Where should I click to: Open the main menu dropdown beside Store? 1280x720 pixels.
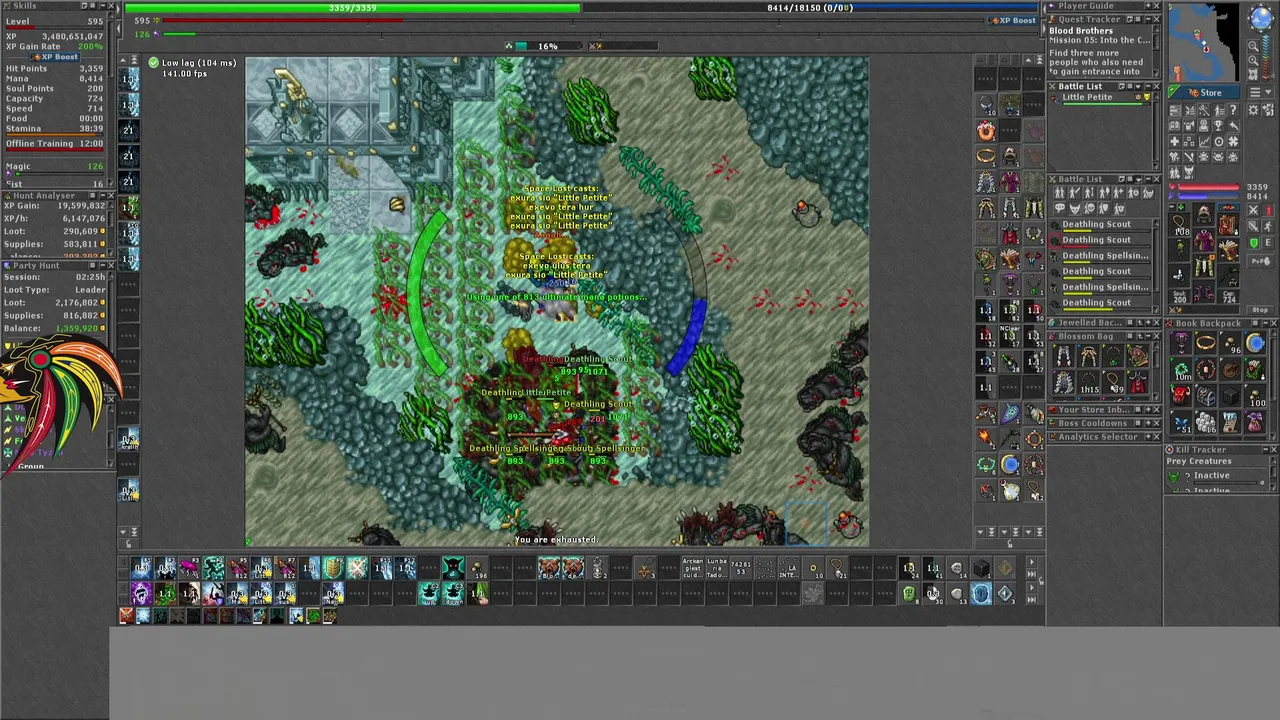pos(1261,93)
